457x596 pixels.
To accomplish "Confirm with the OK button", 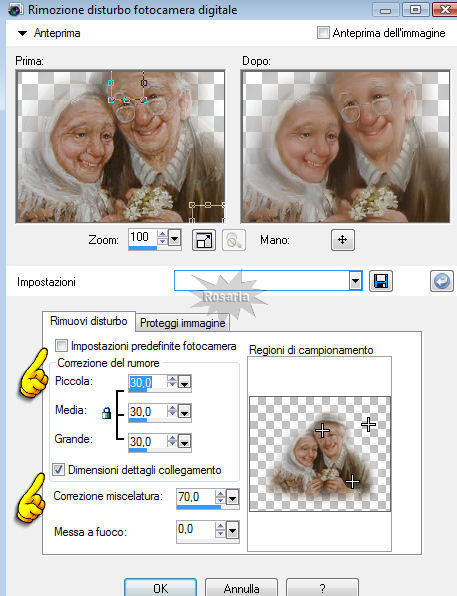I will point(160,588).
